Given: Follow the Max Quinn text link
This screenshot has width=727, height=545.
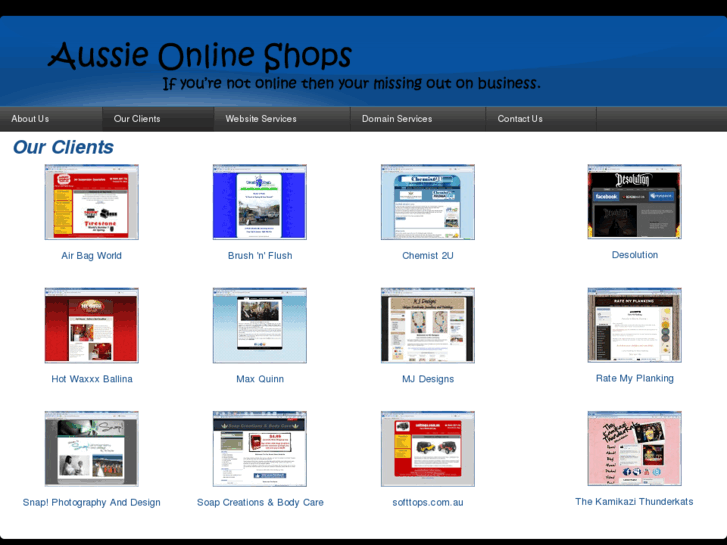Looking at the screenshot, I should (260, 379).
